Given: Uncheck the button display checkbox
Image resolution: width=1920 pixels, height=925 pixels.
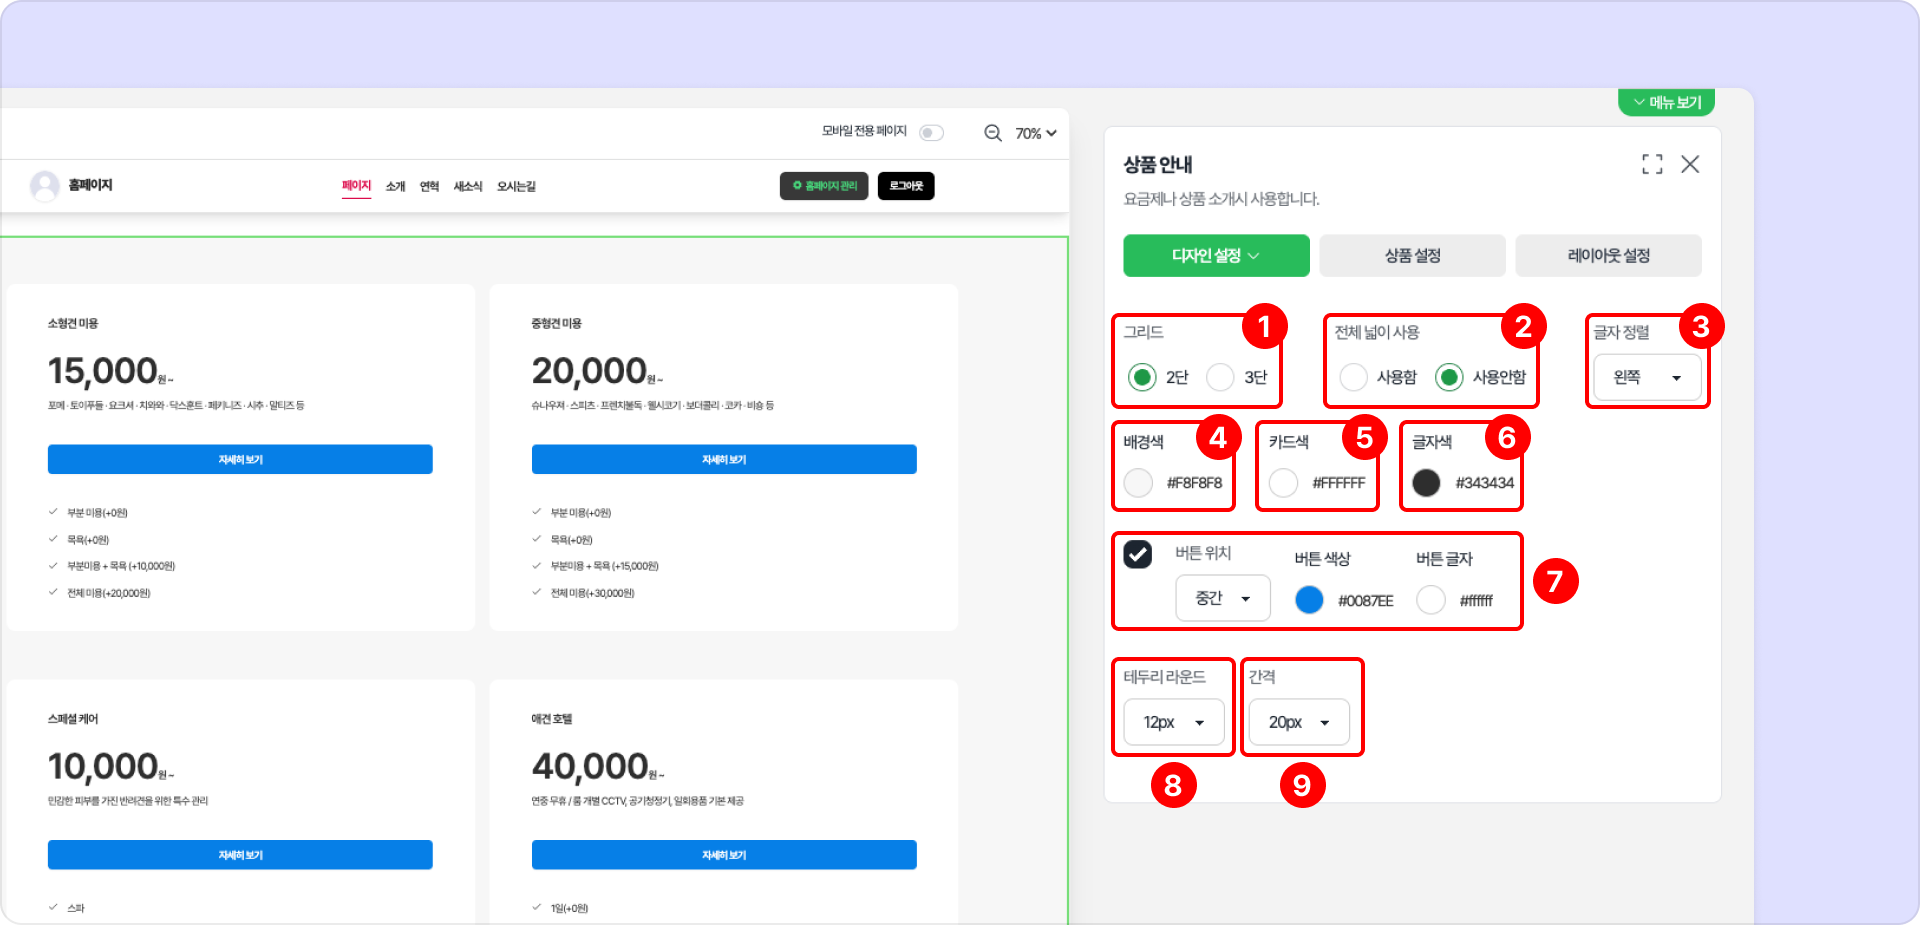Looking at the screenshot, I should [x=1137, y=554].
